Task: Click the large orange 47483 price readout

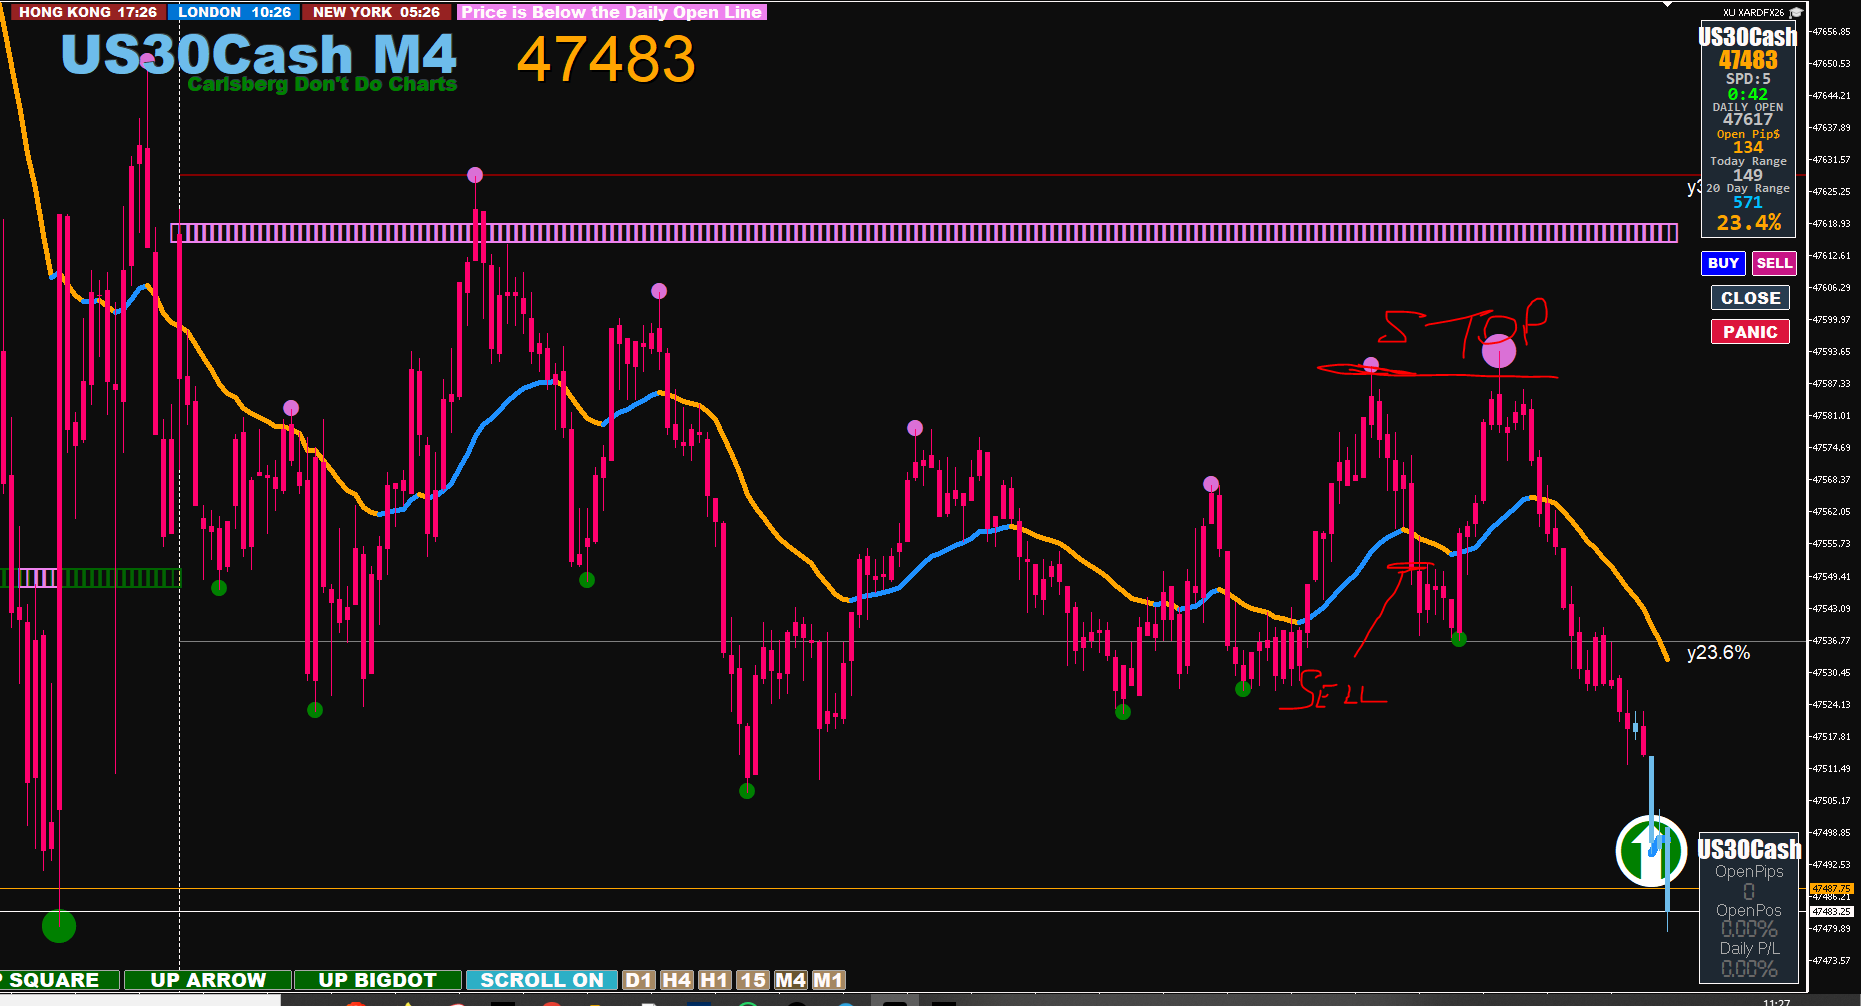Action: [606, 59]
